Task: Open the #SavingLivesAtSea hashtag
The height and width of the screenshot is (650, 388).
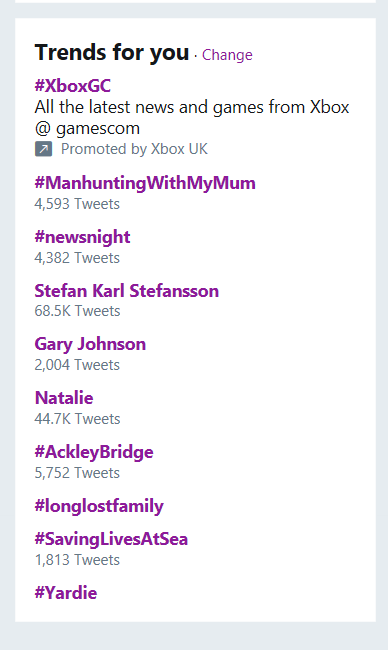Action: pyautogui.click(x=111, y=539)
